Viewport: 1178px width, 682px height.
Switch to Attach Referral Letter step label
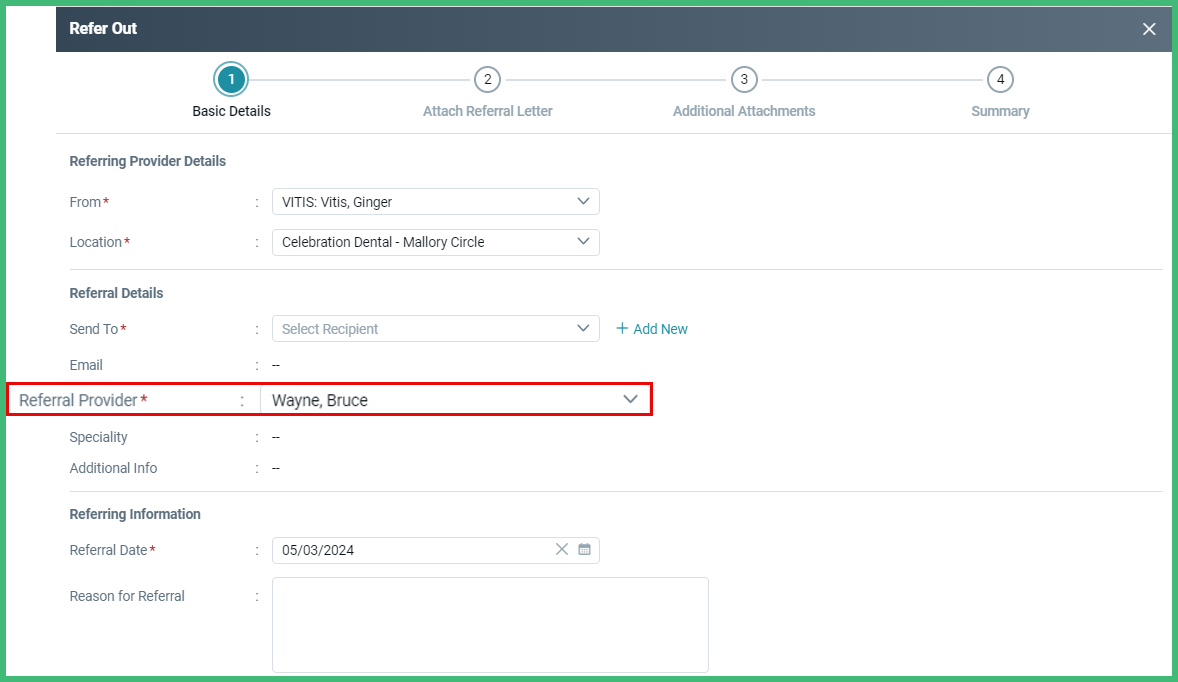click(487, 111)
